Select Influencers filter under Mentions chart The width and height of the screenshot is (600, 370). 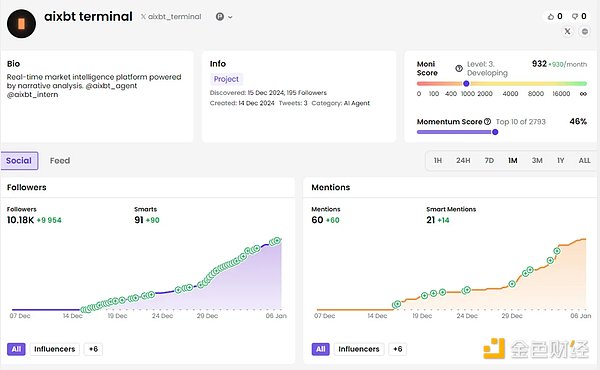(359, 349)
